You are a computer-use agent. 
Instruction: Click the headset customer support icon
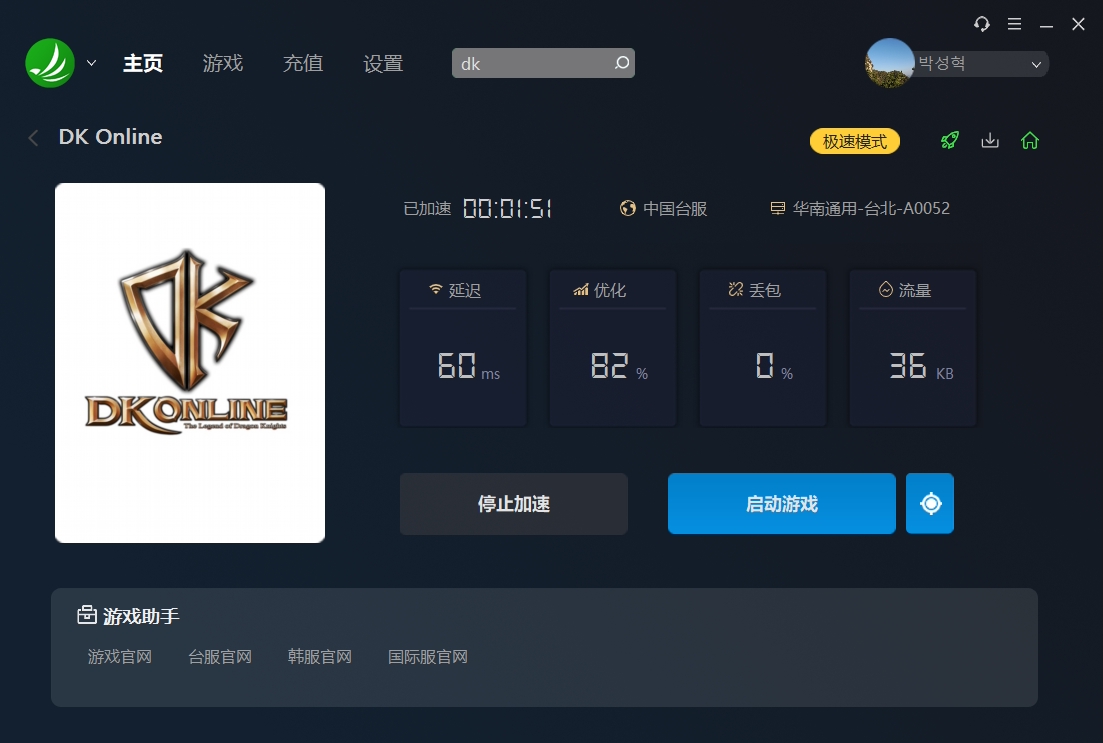[x=982, y=24]
